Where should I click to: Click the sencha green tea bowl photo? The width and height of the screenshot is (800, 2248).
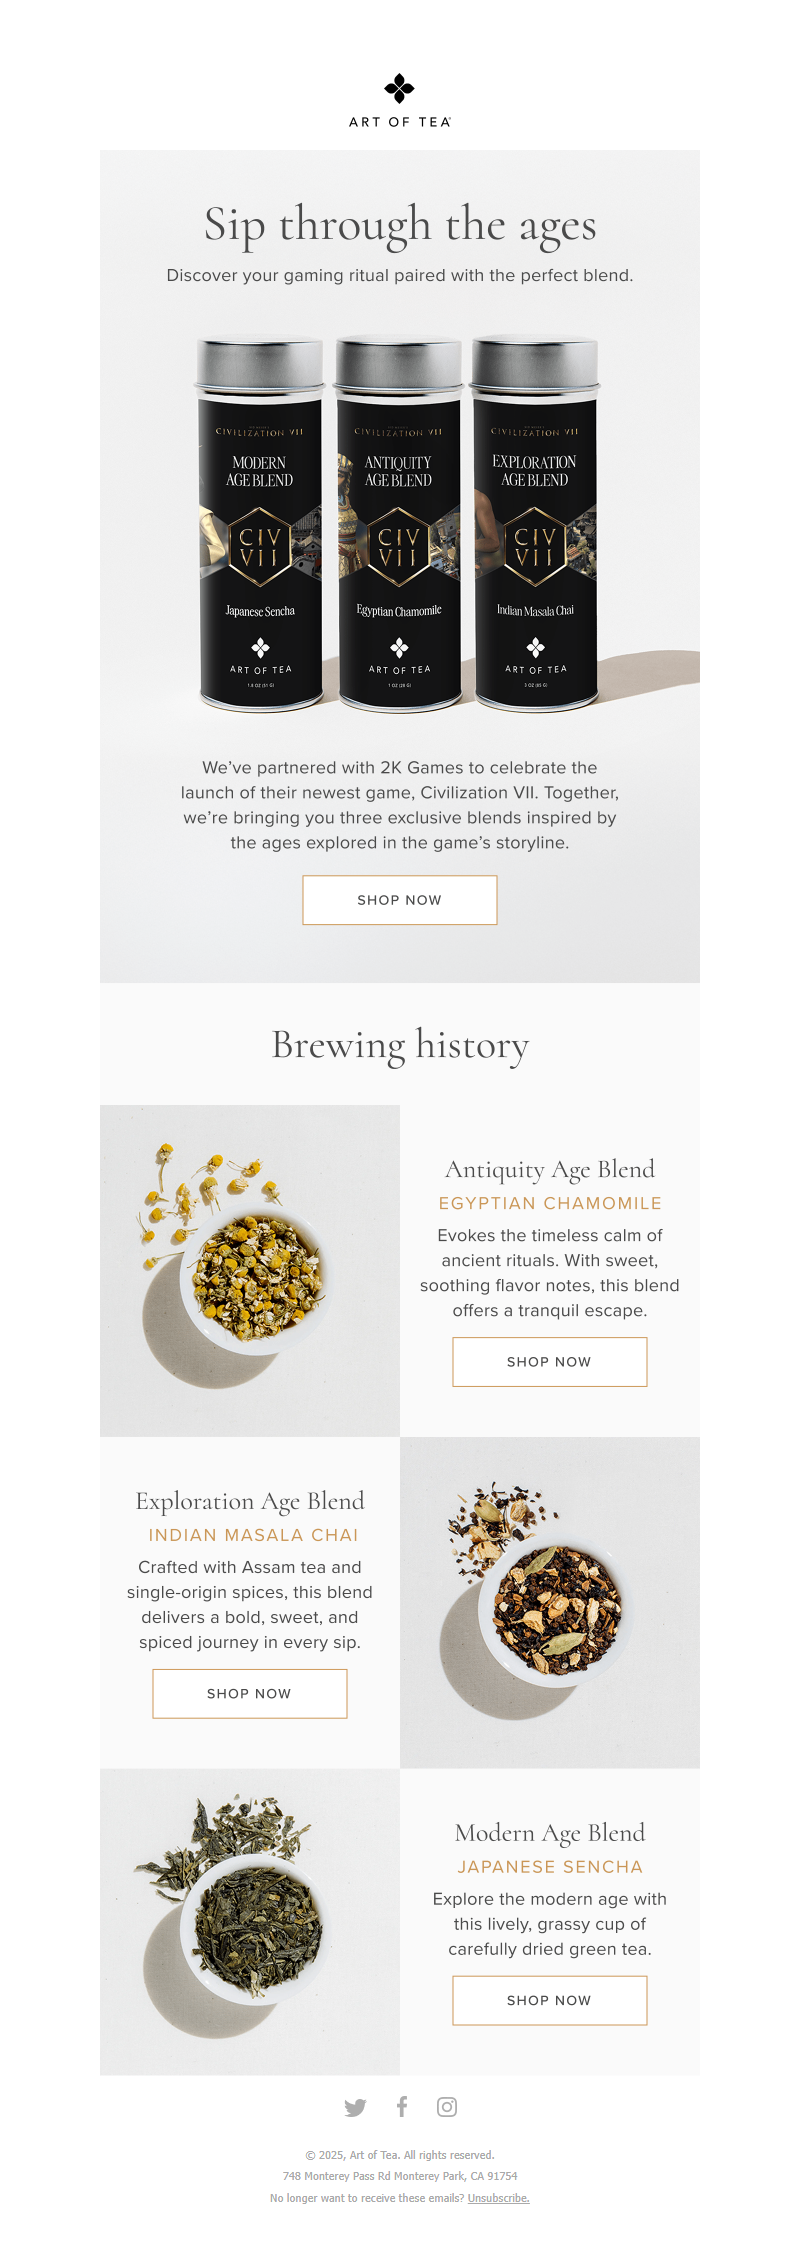click(x=250, y=1921)
